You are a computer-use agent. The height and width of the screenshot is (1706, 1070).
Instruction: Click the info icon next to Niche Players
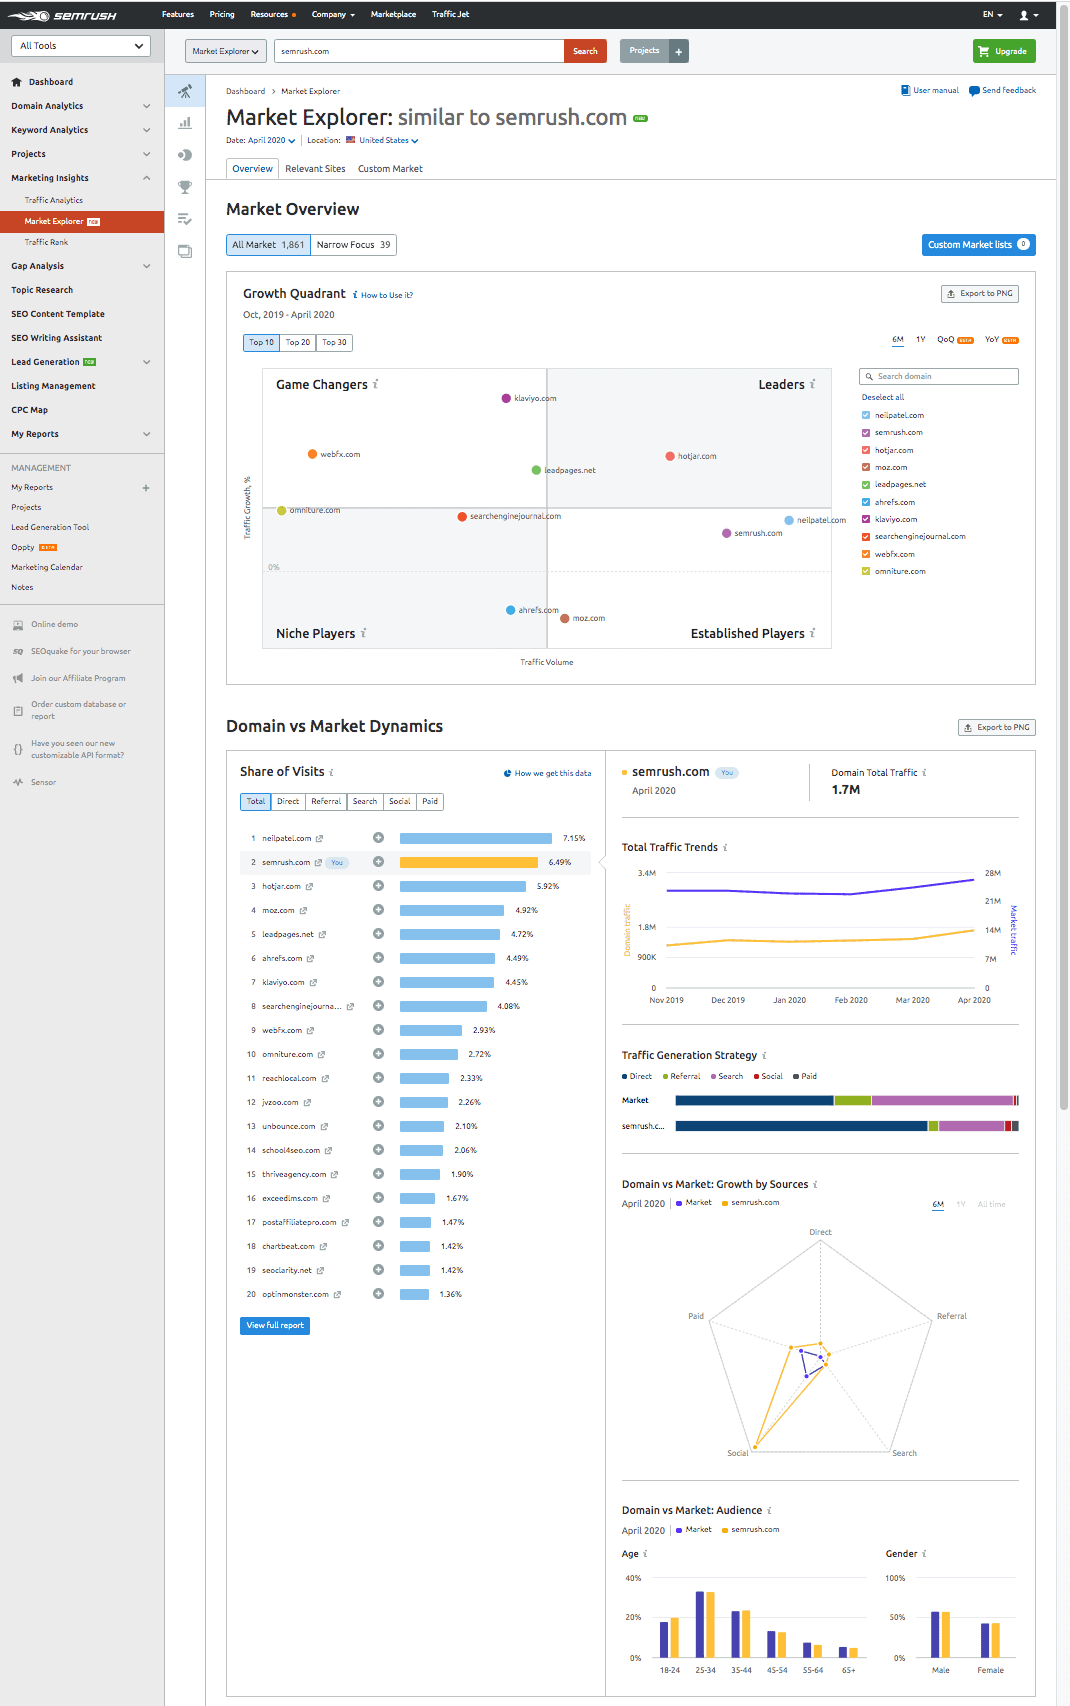click(x=363, y=633)
